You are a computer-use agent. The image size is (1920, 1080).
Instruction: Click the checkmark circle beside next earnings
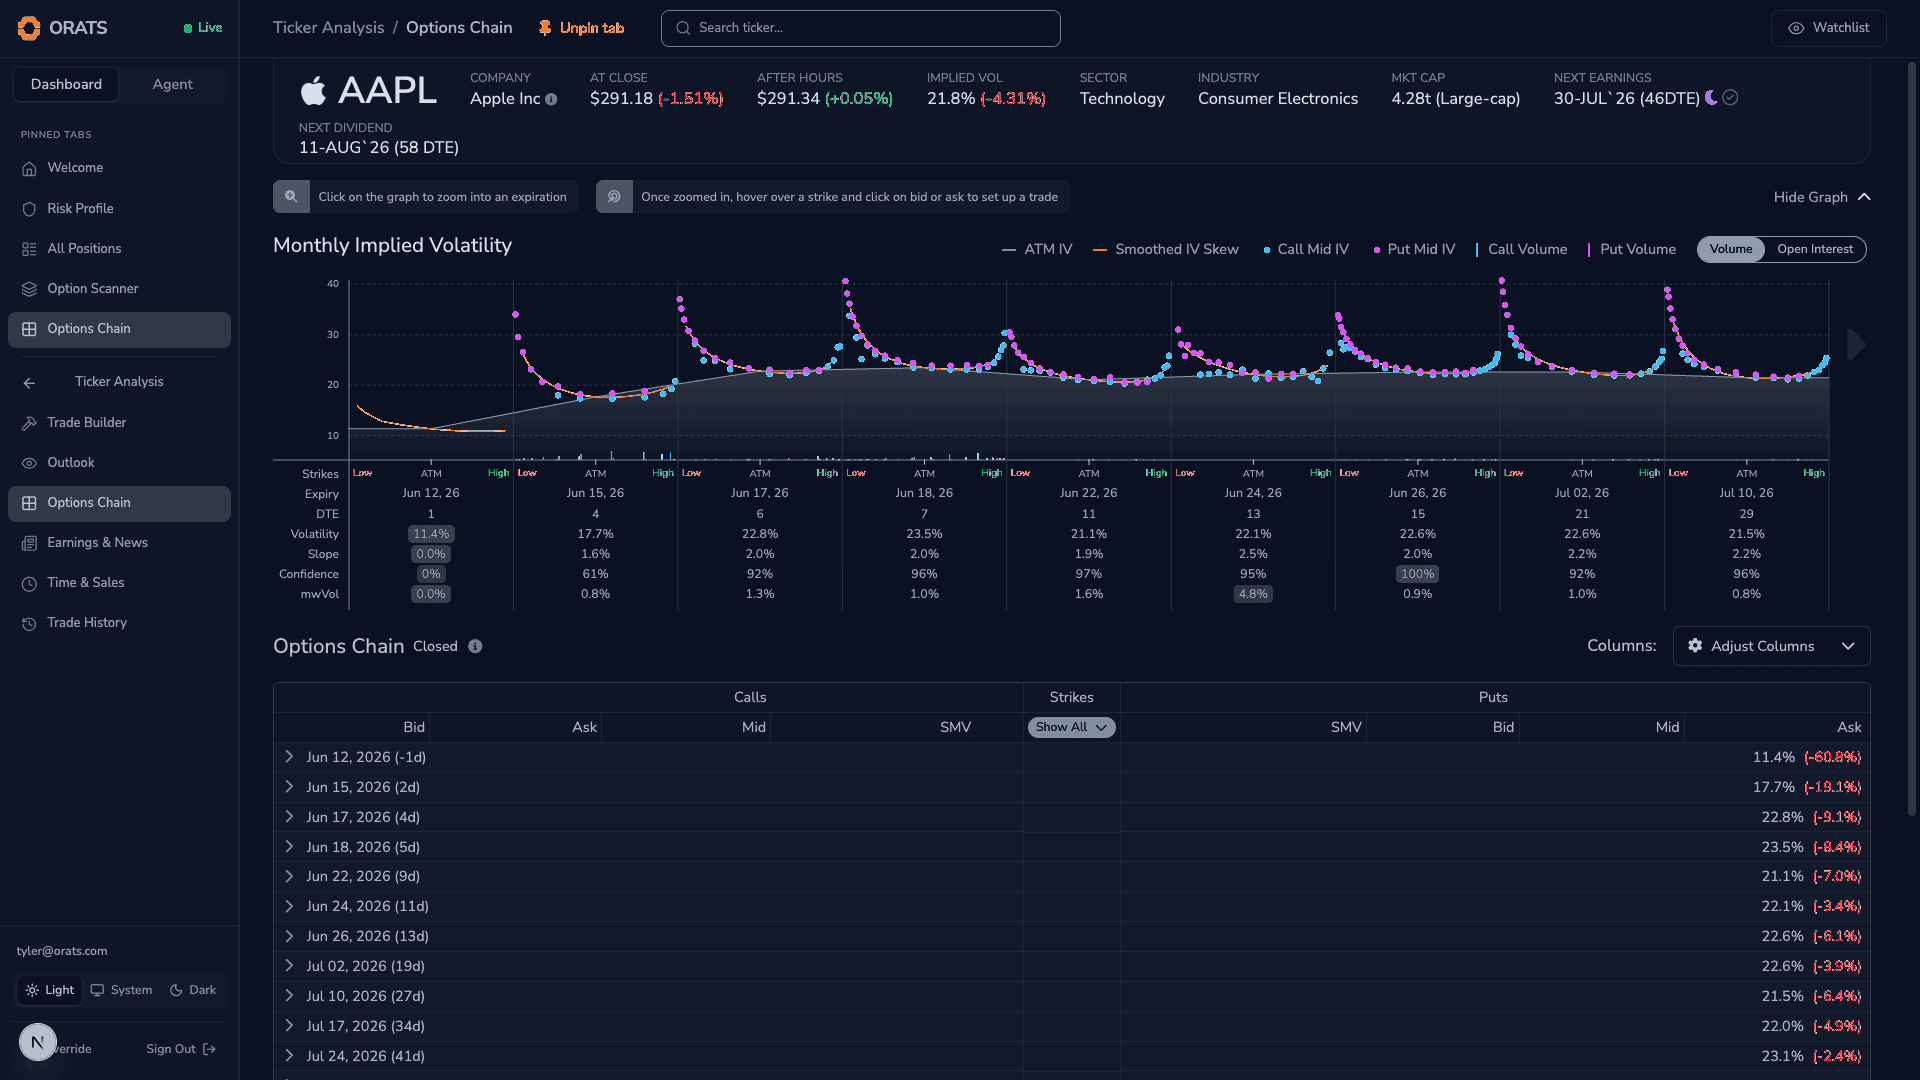[x=1730, y=97]
